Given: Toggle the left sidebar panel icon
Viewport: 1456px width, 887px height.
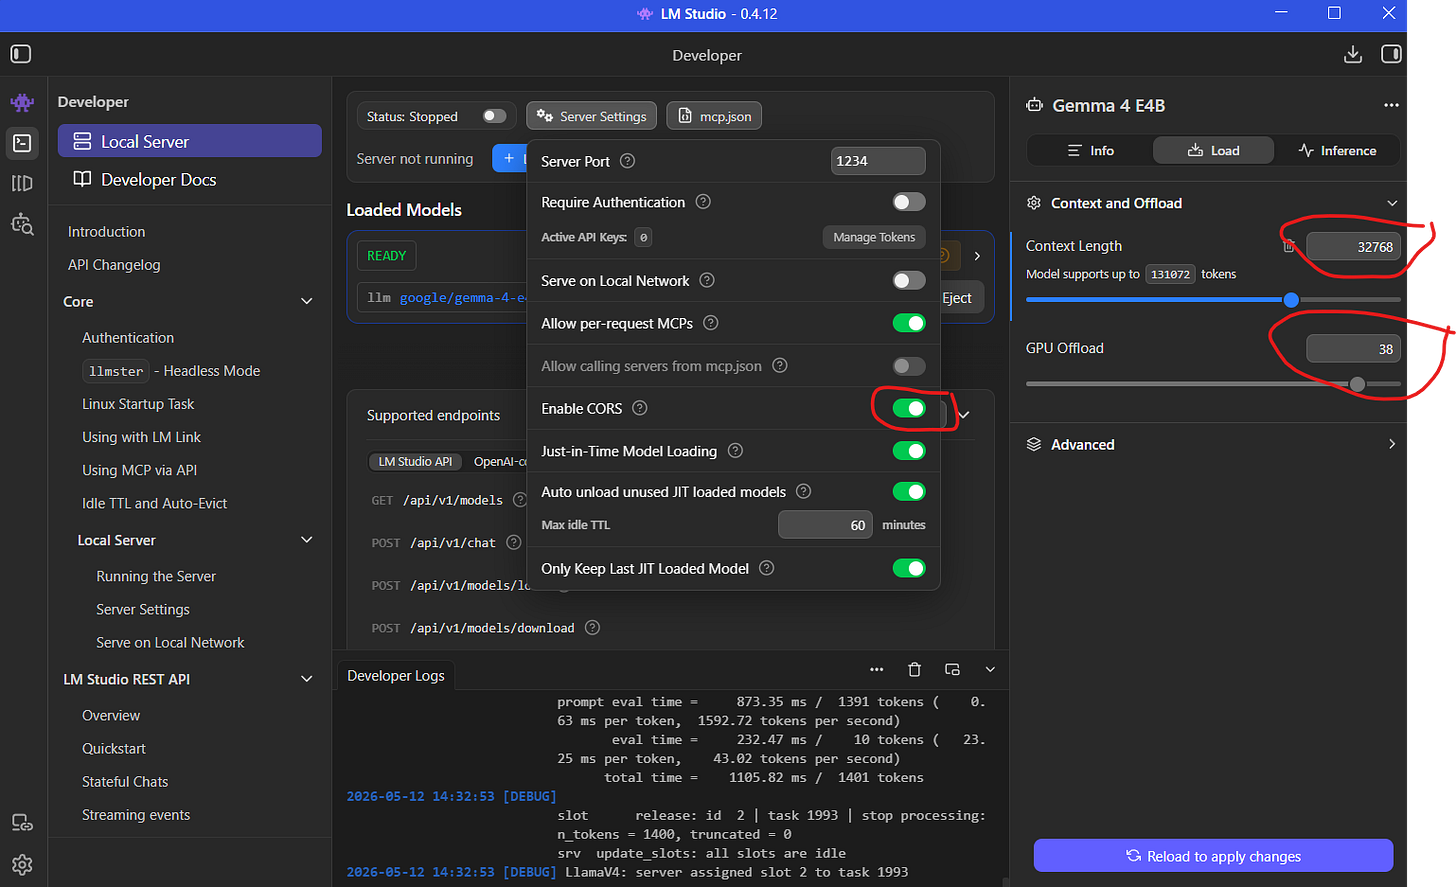Looking at the screenshot, I should 21,54.
